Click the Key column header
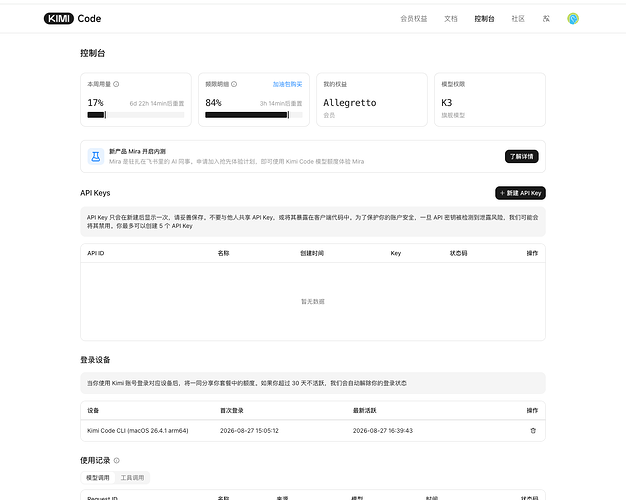This screenshot has width=626, height=500. 396,253
